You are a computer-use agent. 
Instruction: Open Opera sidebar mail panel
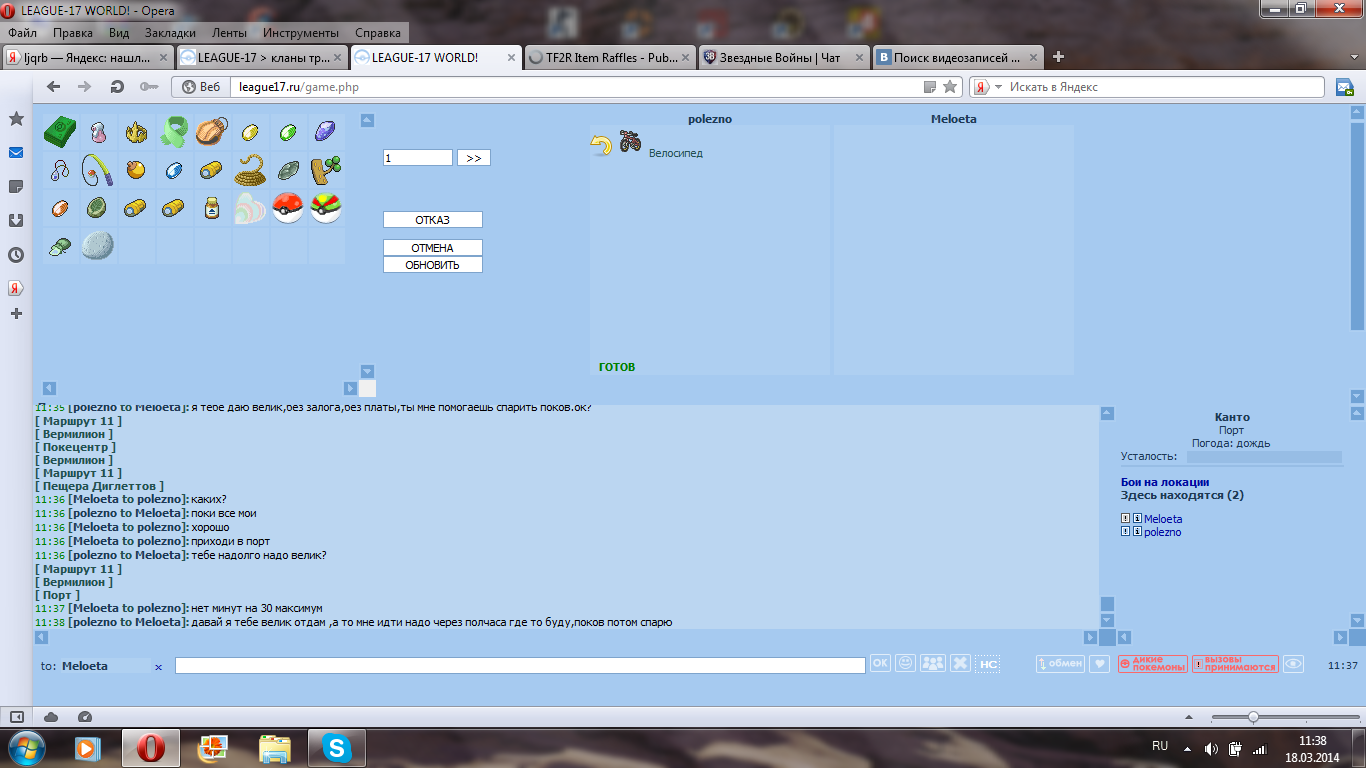pos(16,153)
